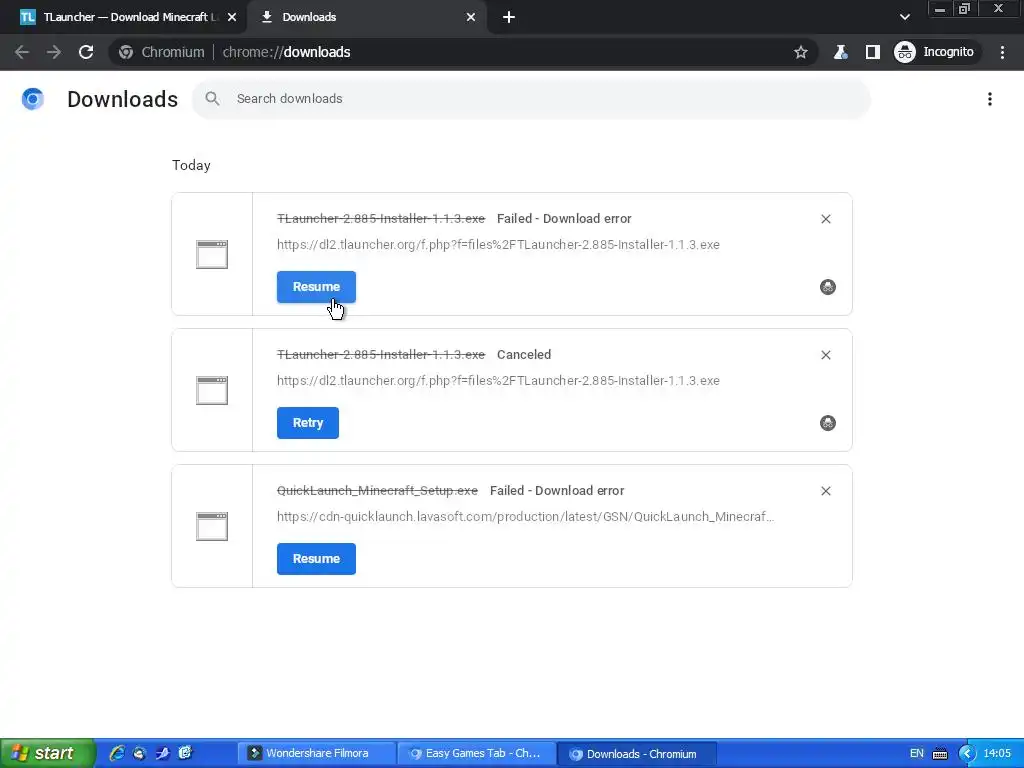Viewport: 1024px width, 768px height.
Task: Click the file icon of the QuickLaunch download
Action: [212, 526]
